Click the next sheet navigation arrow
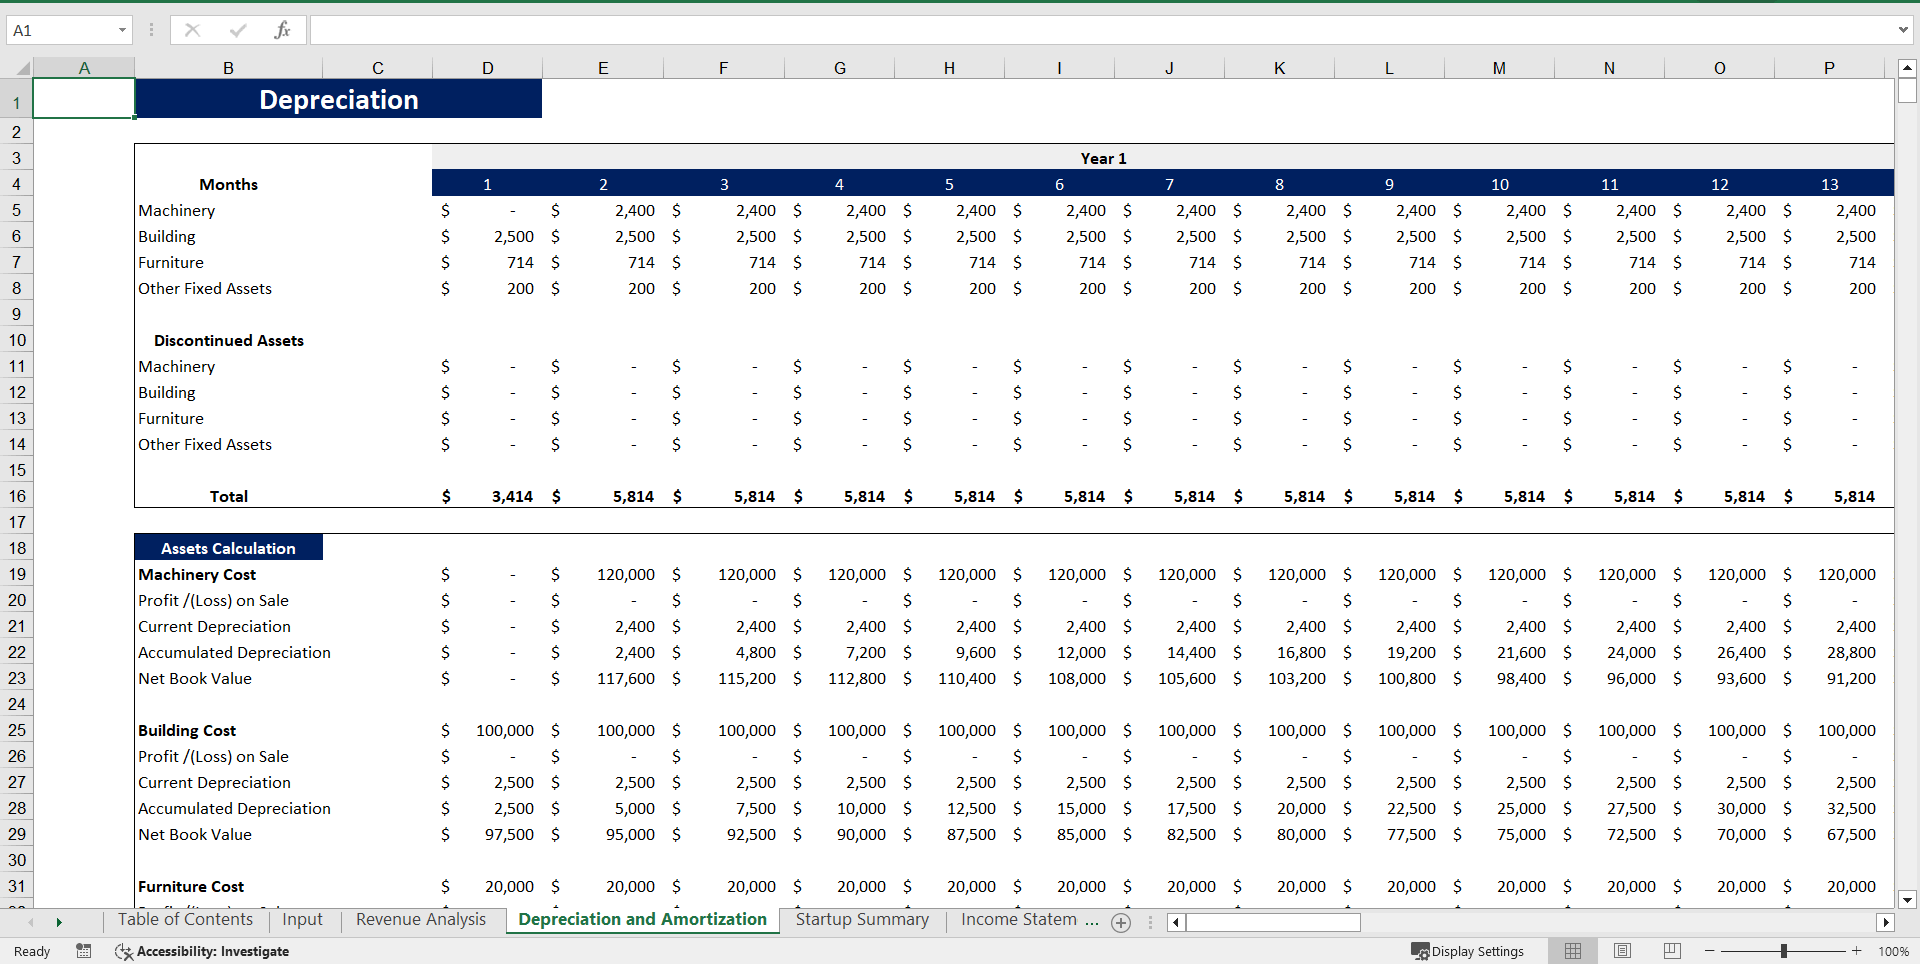The height and width of the screenshot is (966, 1920). (60, 922)
